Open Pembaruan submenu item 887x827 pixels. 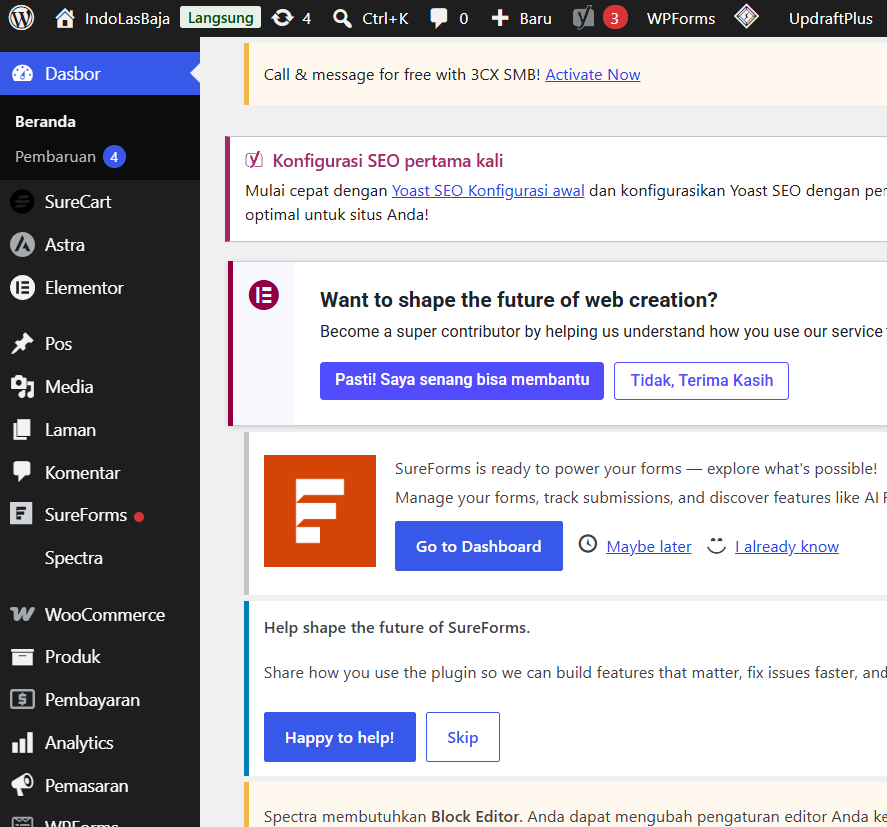(55, 157)
